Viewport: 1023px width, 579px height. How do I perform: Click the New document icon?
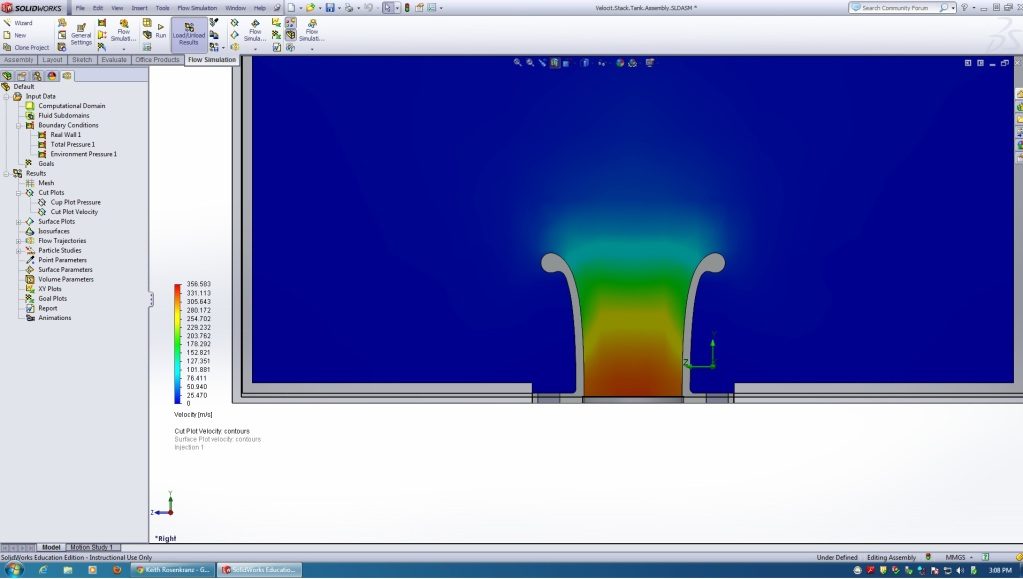pyautogui.click(x=292, y=8)
